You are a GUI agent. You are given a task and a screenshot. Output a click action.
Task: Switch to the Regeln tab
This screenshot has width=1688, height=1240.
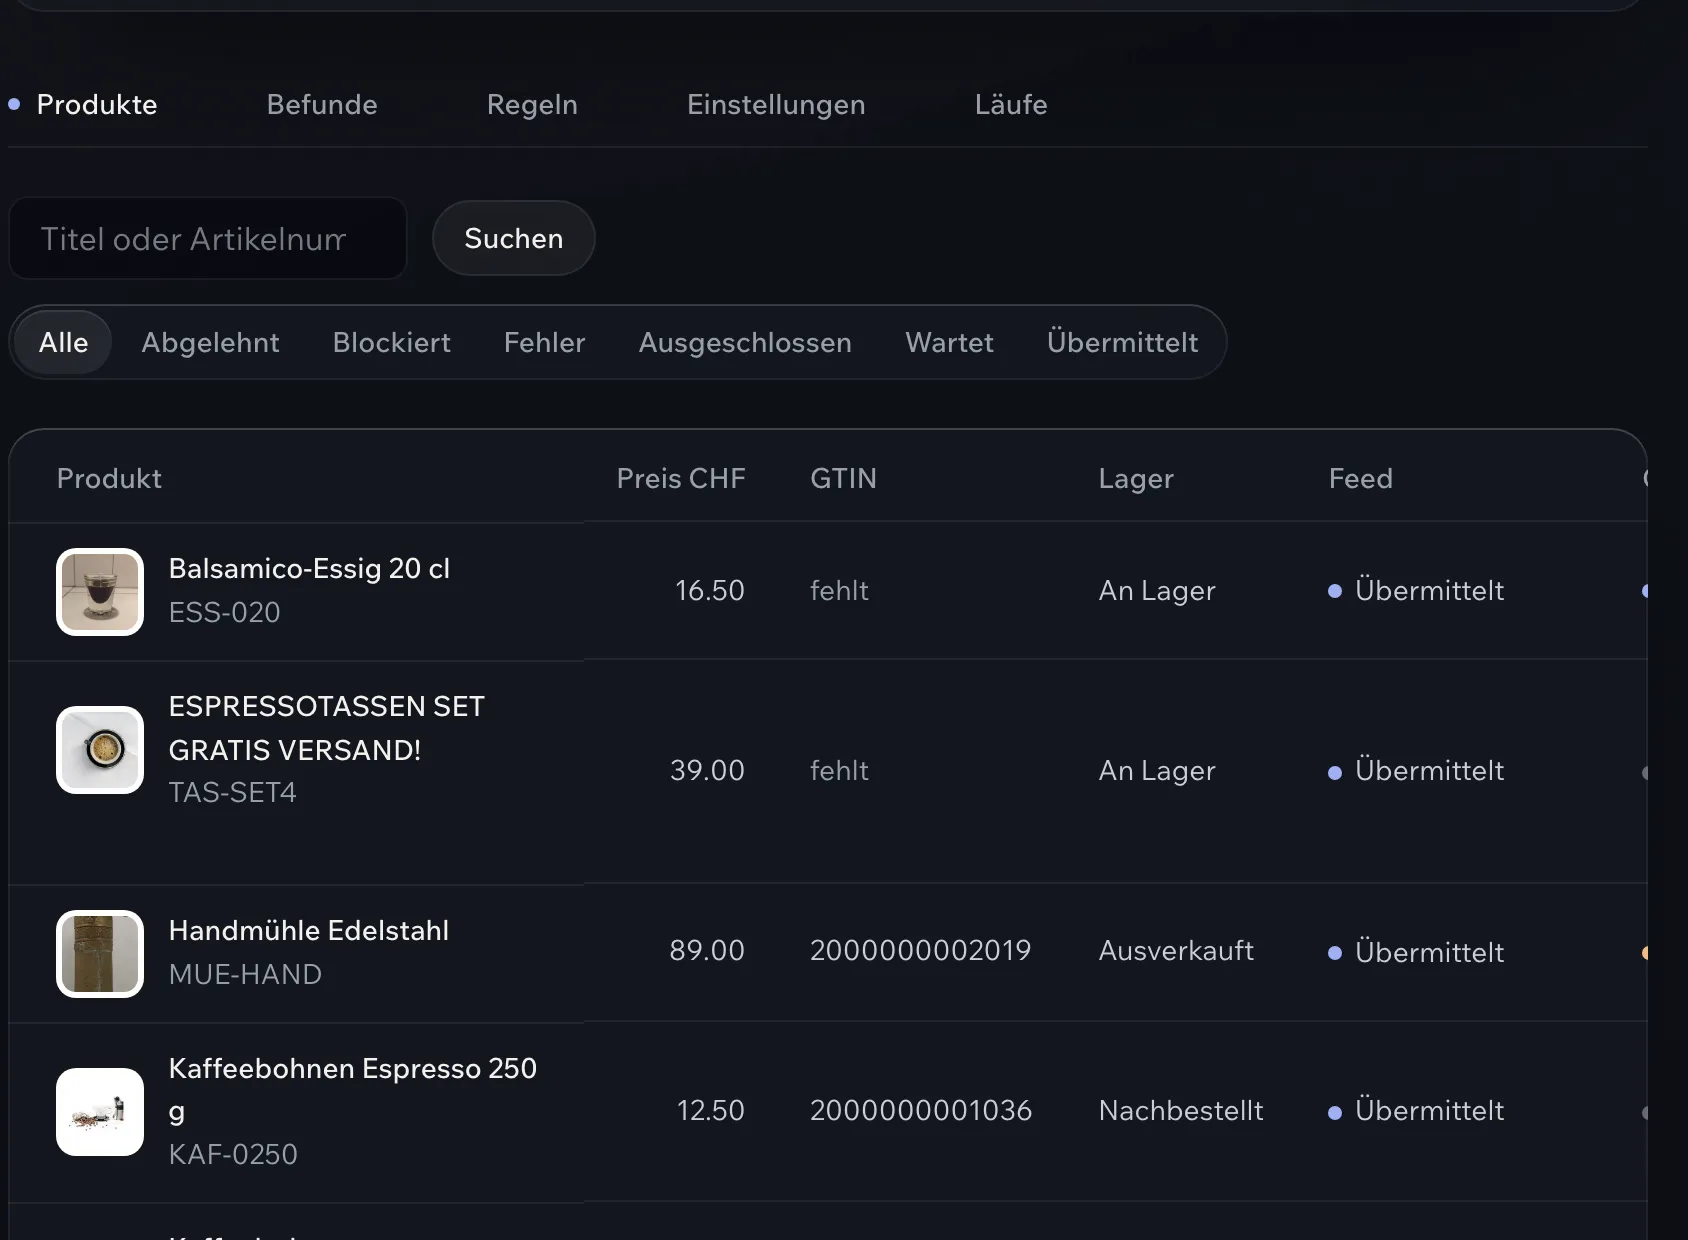click(x=532, y=105)
